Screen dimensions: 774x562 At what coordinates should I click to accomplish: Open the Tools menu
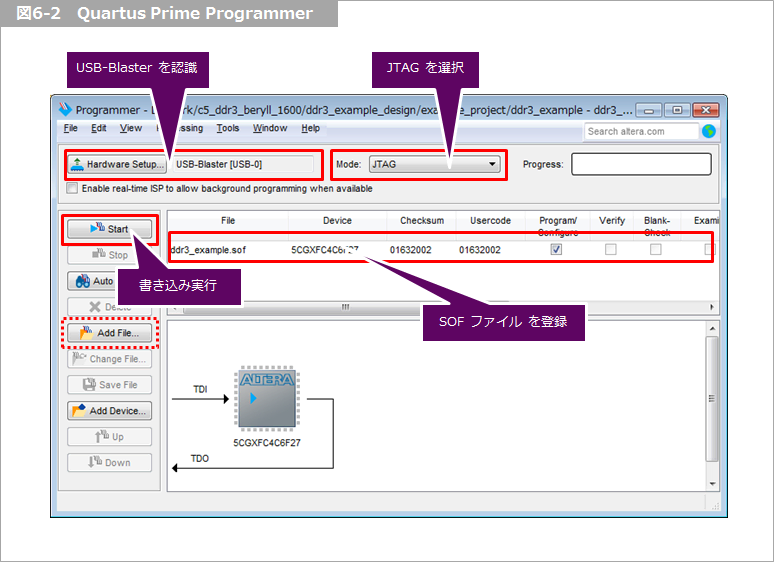point(228,128)
